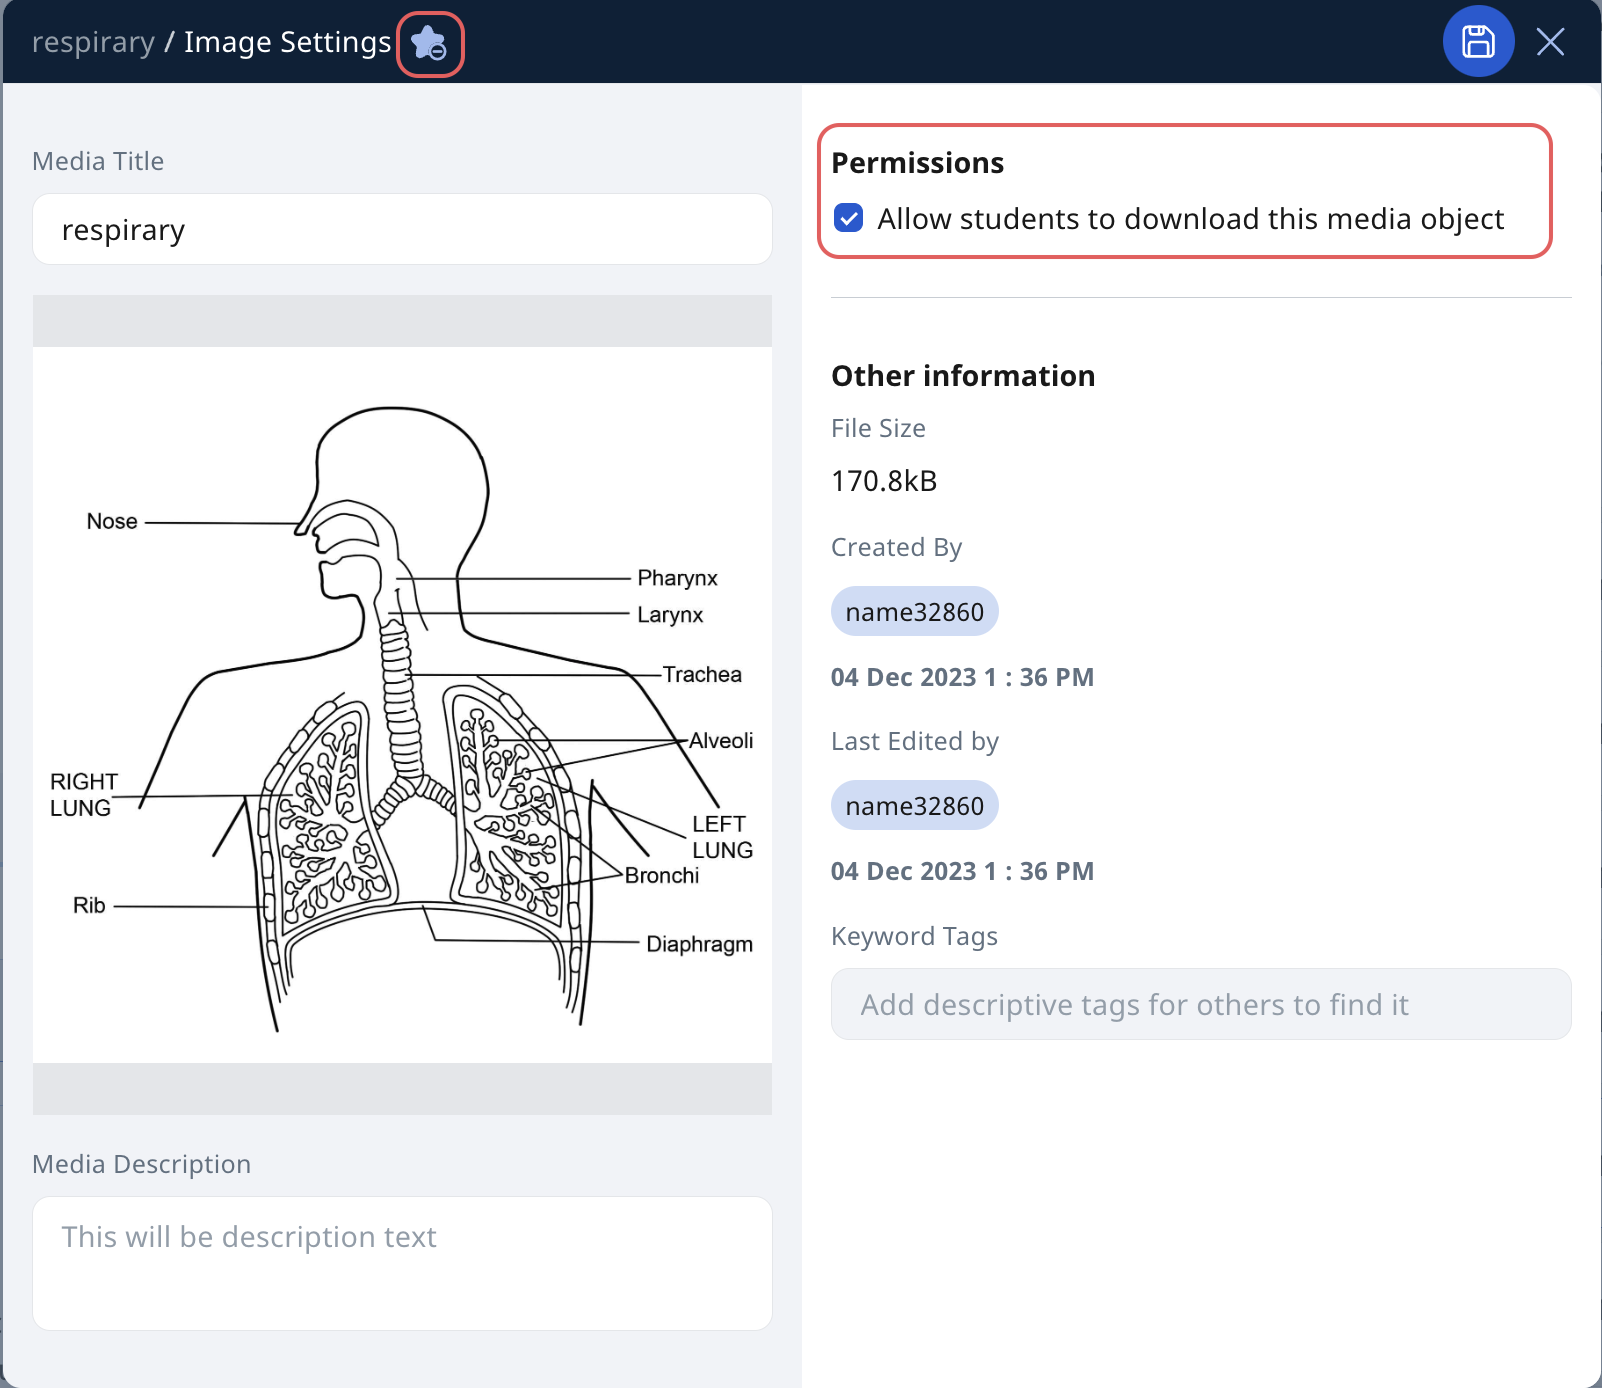Click the Last Edited by label
Image resolution: width=1602 pixels, height=1388 pixels.
pyautogui.click(x=915, y=741)
